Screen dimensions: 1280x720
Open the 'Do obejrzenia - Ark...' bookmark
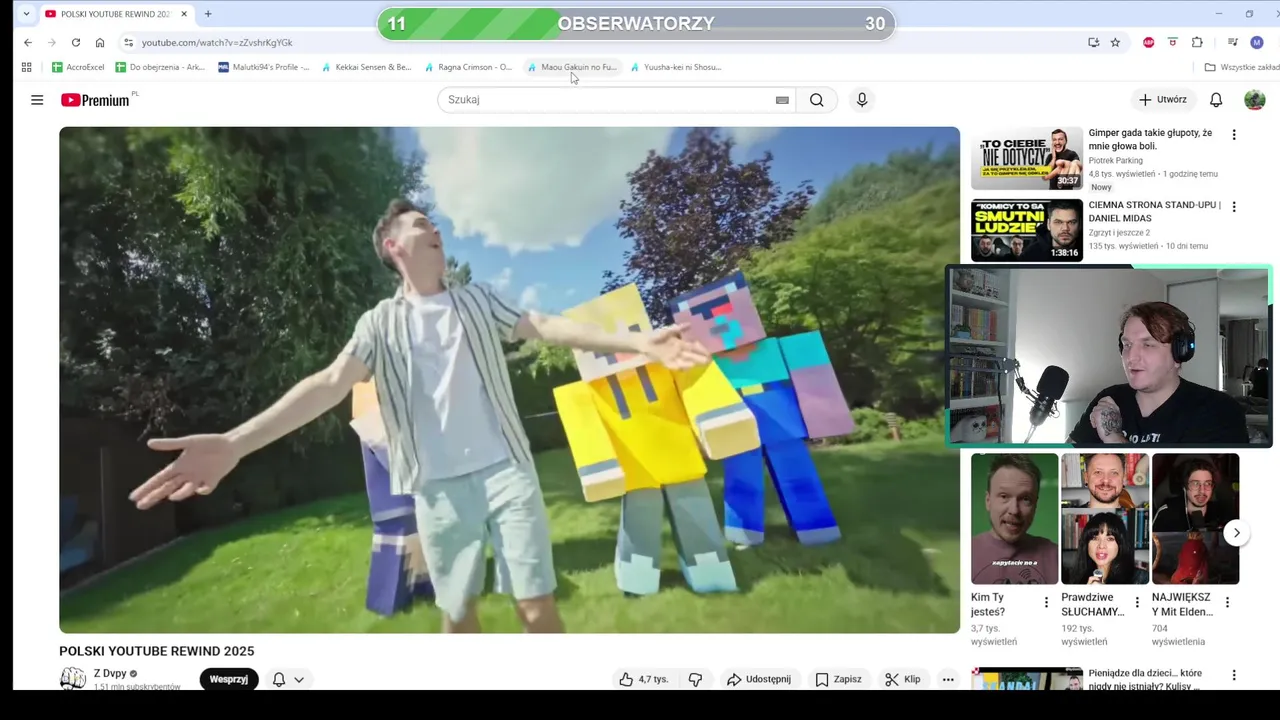pyautogui.click(x=160, y=67)
